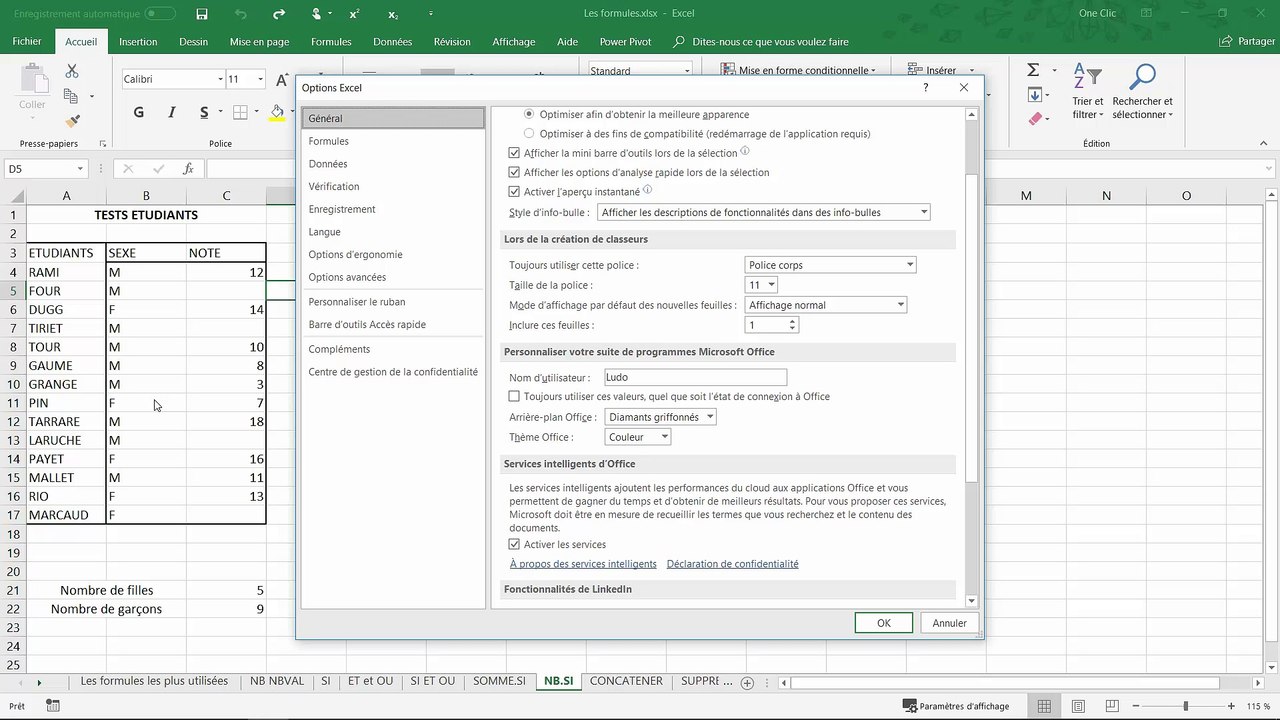Check Toujours utiliser ces valeurs checkbox
Image resolution: width=1280 pixels, height=720 pixels.
click(x=514, y=396)
